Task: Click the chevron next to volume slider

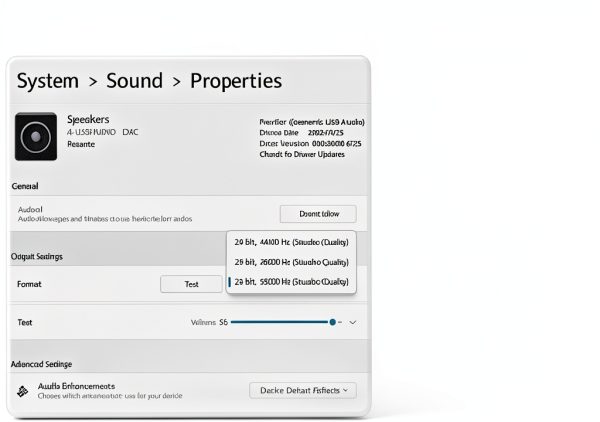Action: coord(353,323)
